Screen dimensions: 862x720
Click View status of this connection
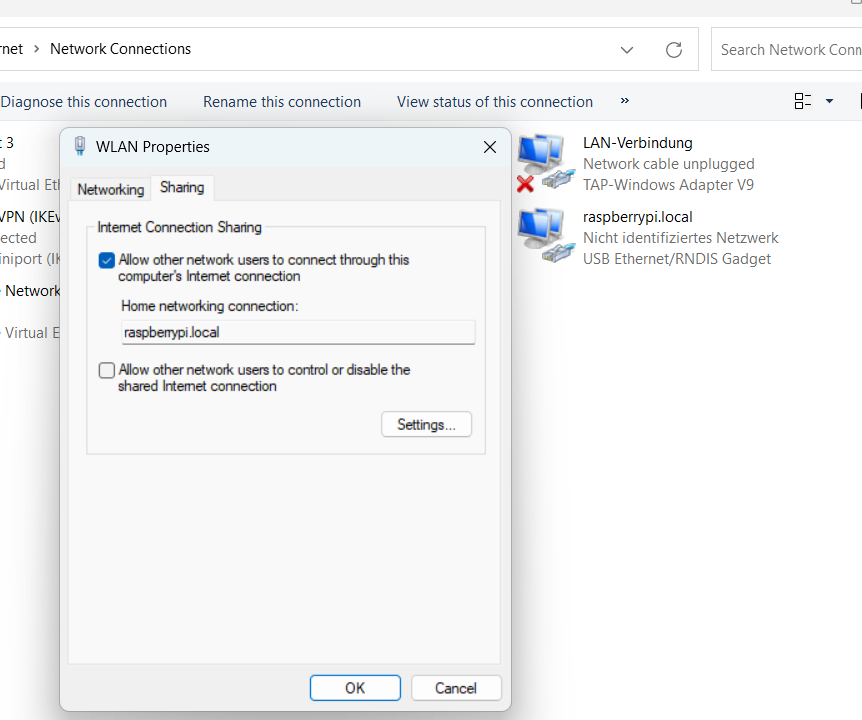coord(495,102)
